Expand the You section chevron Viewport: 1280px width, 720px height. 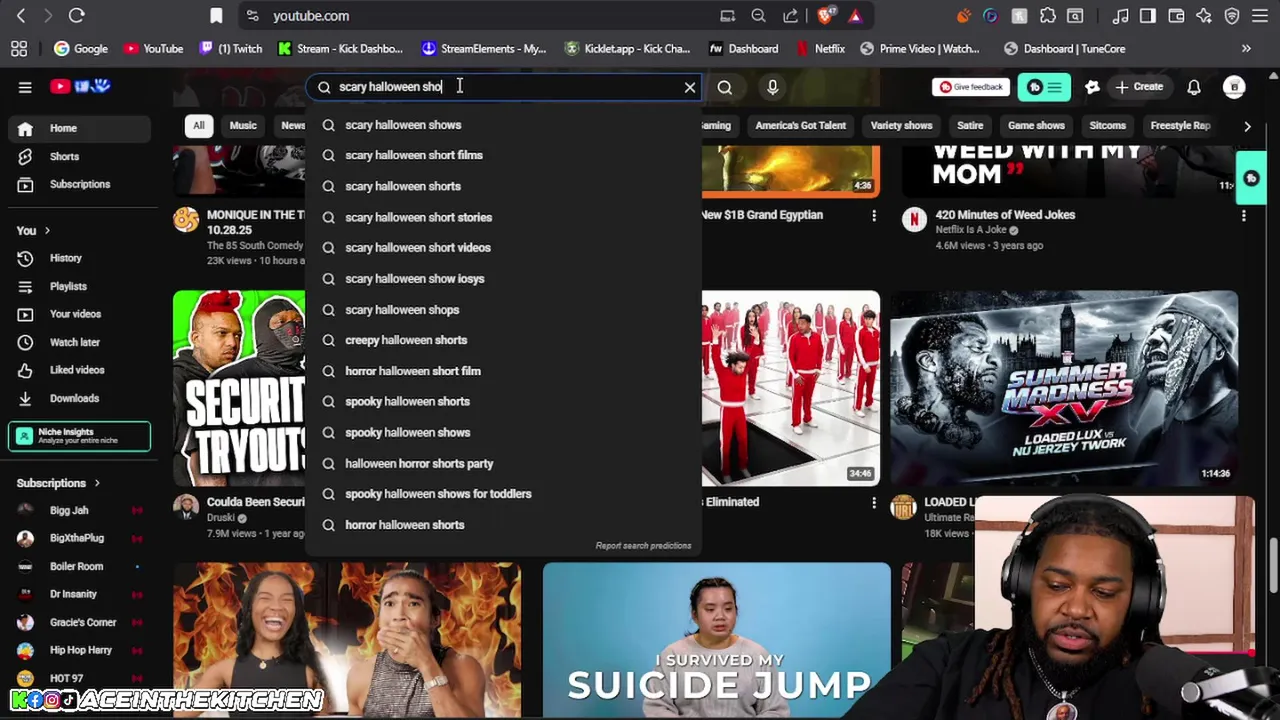46,231
